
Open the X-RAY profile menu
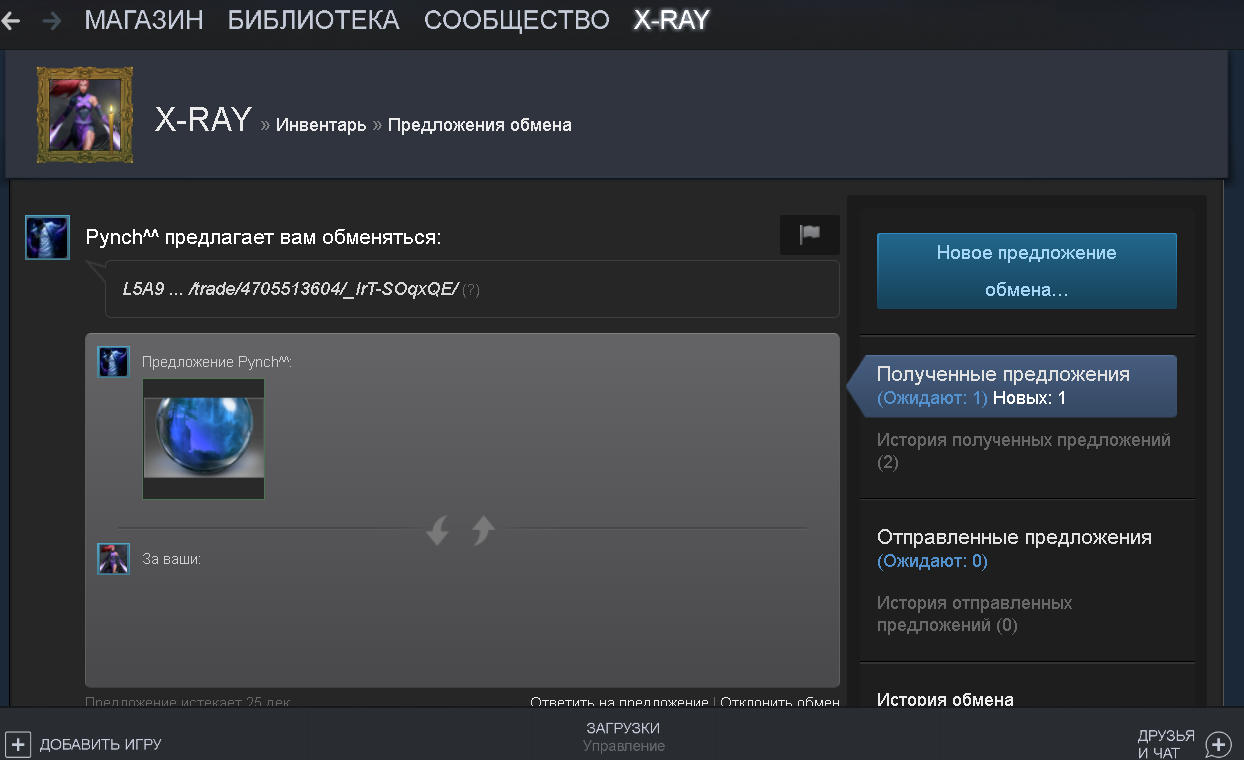[x=672, y=20]
